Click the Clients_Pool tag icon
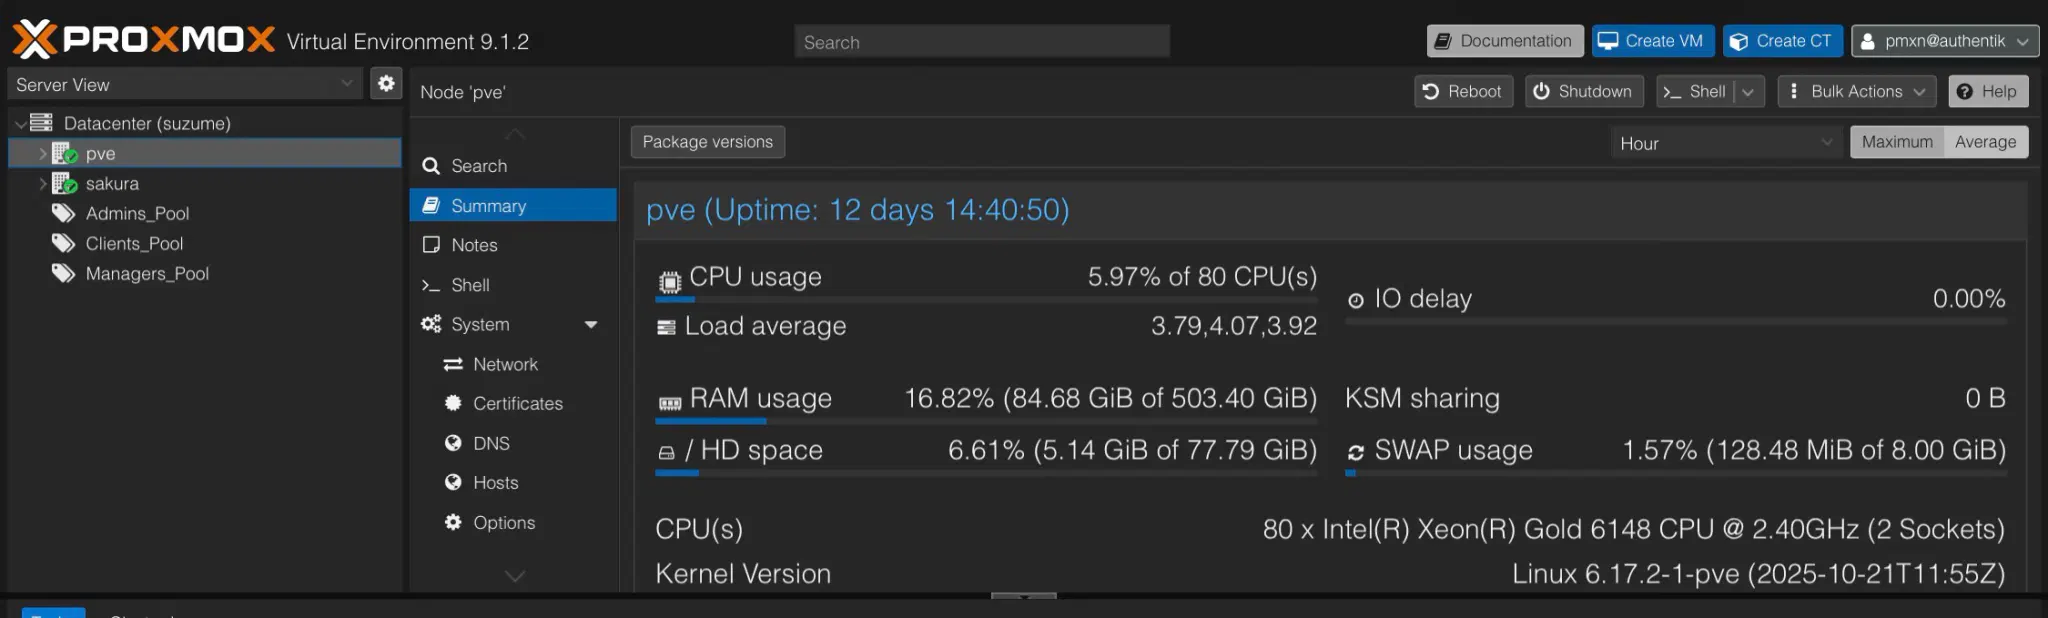The height and width of the screenshot is (618, 2048). tap(64, 244)
